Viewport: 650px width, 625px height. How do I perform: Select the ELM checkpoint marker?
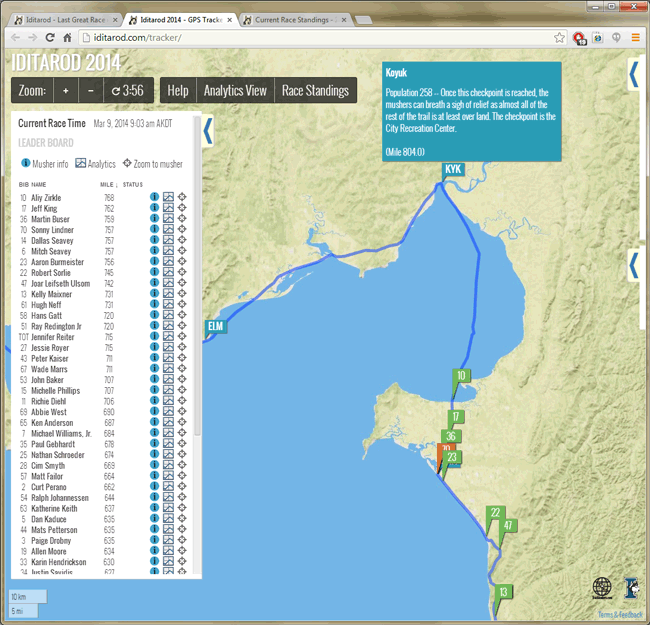pyautogui.click(x=216, y=326)
